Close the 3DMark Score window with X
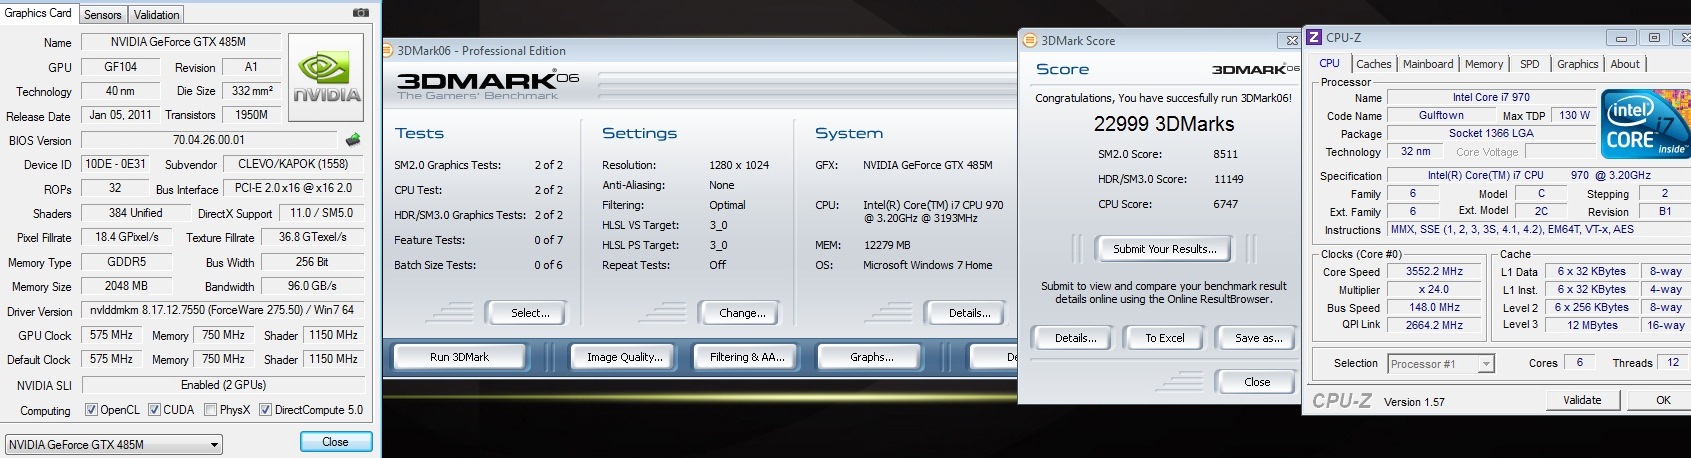Screen dimensions: 1691x458 coord(1291,41)
